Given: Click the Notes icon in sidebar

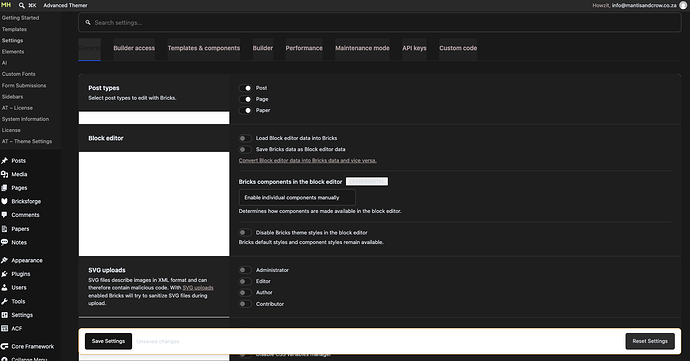Looking at the screenshot, I should point(4,242).
